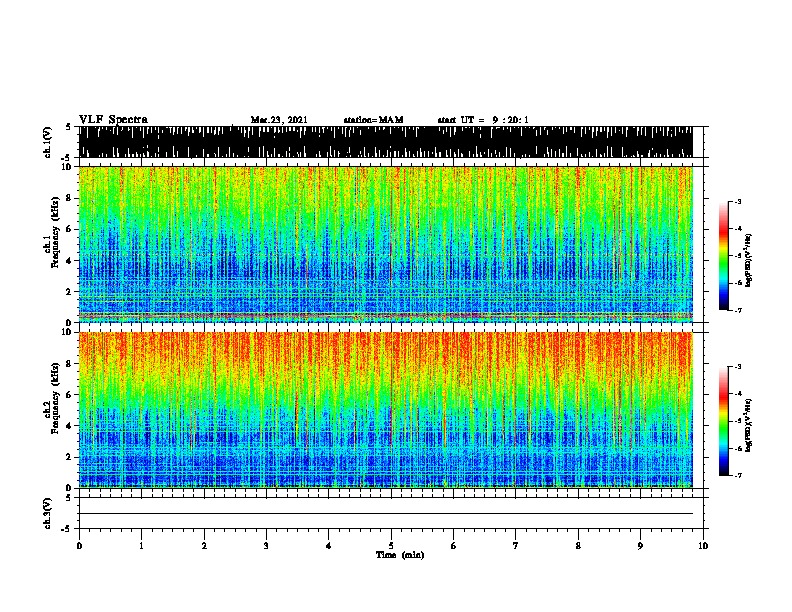
Task: Click the "ch.3(V)" axis label
Action: click(47, 513)
